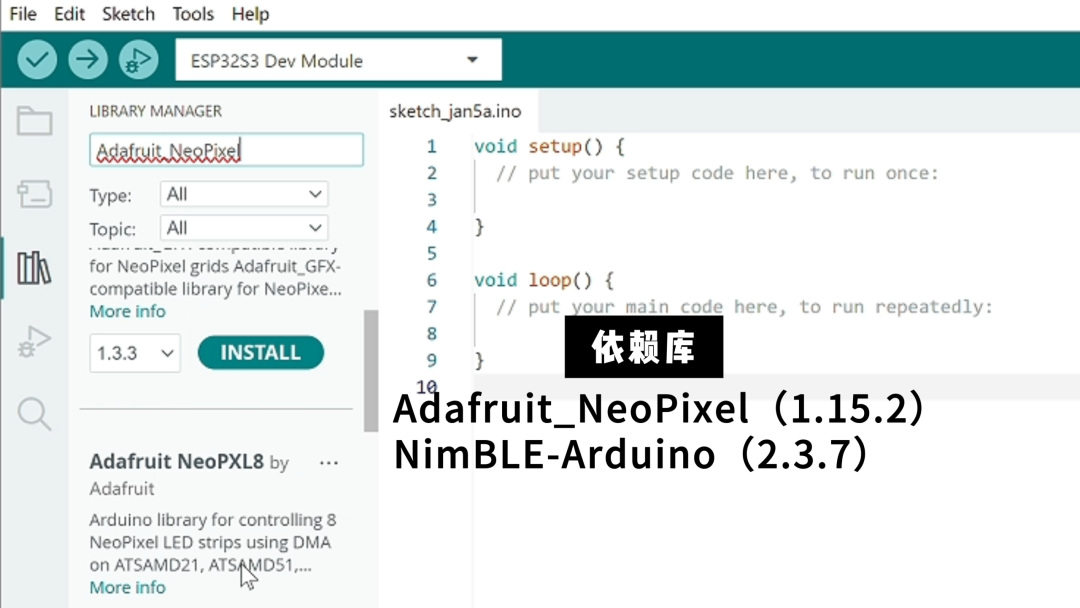Open More info link under Adafruit NeoPXL8

(x=127, y=587)
